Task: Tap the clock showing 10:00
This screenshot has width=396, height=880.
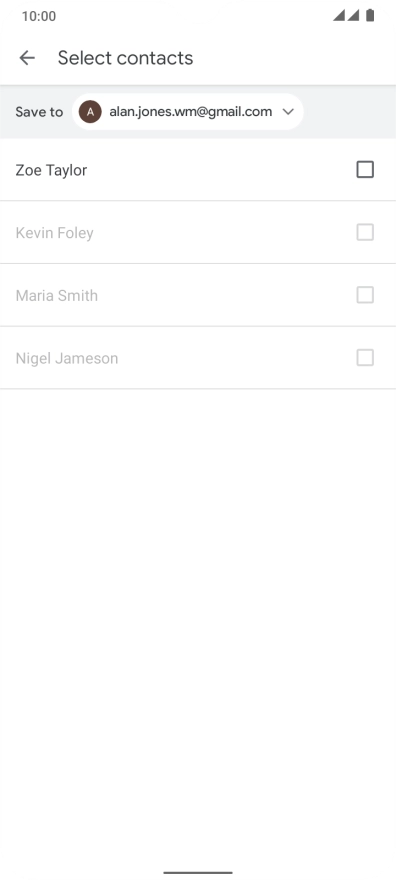Action: point(39,16)
